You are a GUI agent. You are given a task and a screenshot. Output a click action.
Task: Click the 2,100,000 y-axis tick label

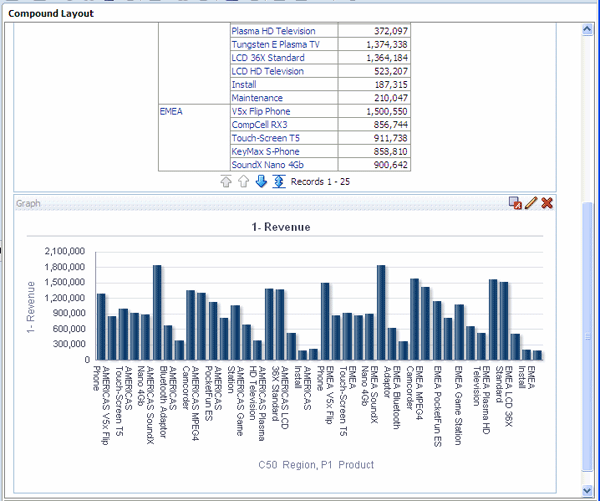(x=65, y=251)
